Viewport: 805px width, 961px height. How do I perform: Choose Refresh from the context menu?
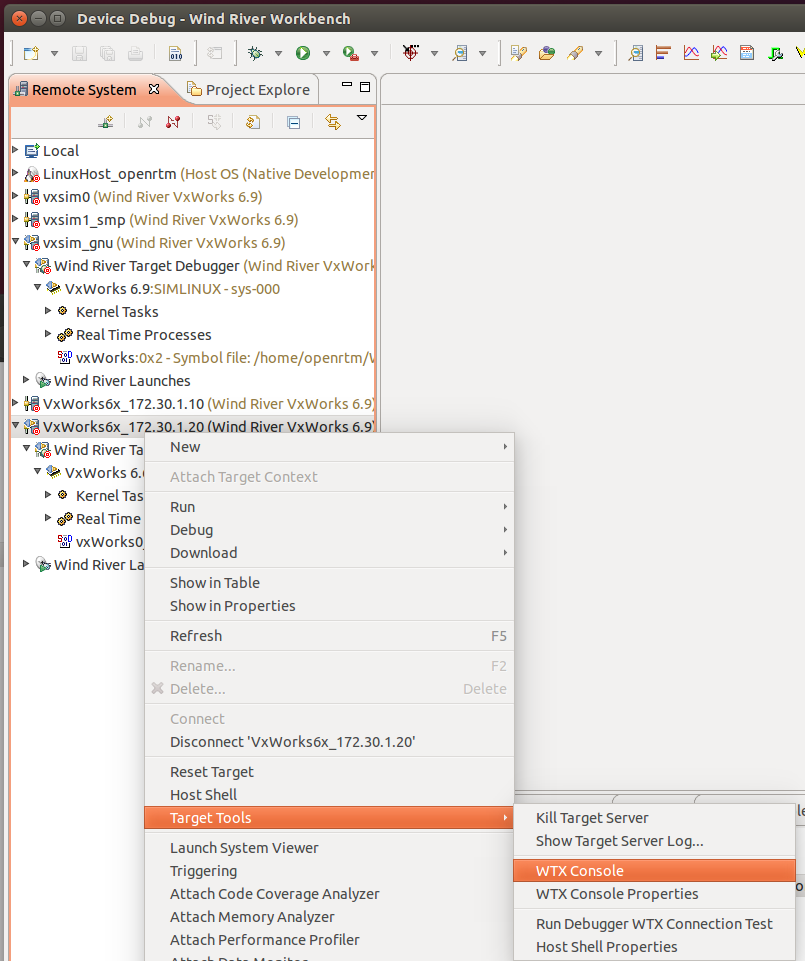(x=329, y=636)
